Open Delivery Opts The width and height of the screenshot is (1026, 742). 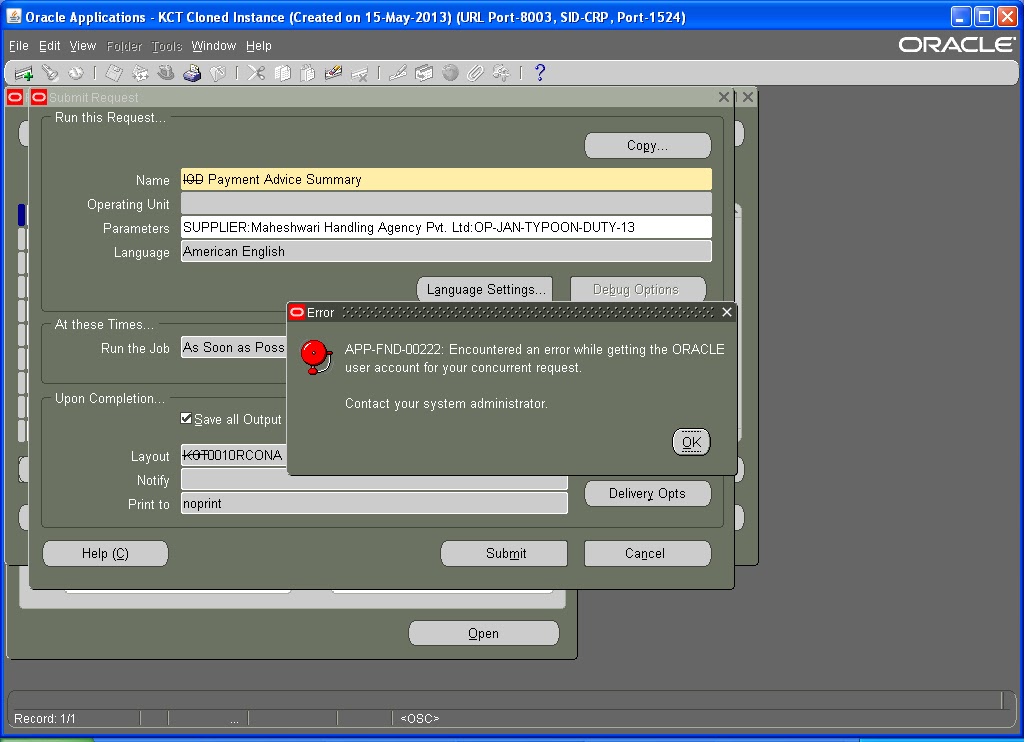[x=647, y=493]
